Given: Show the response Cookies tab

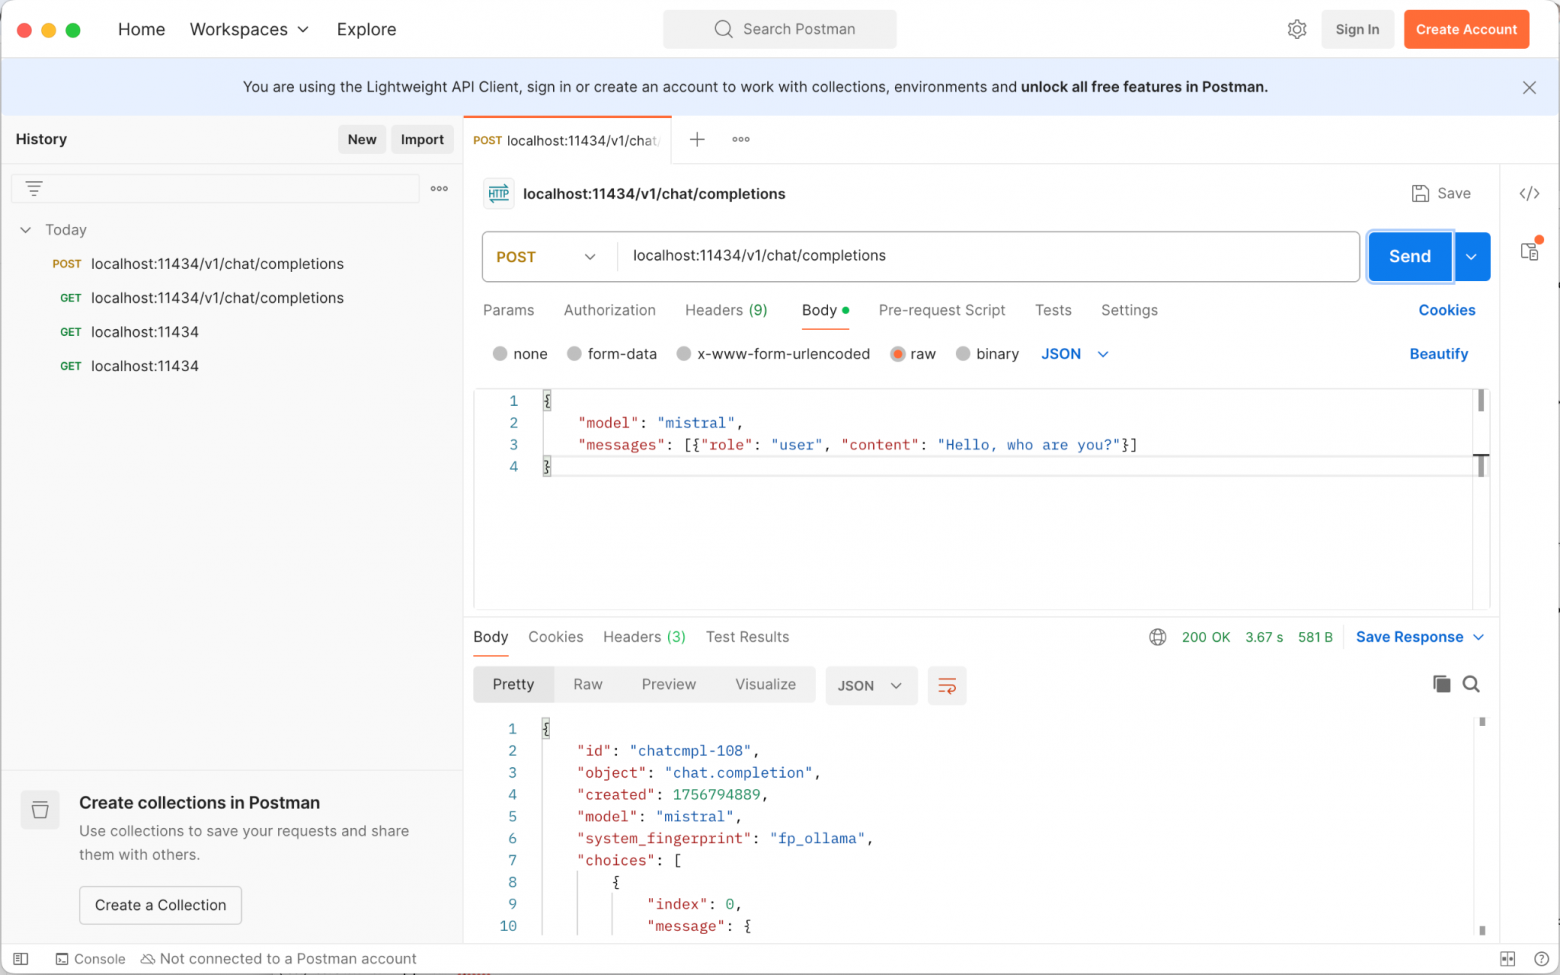Looking at the screenshot, I should 556,637.
